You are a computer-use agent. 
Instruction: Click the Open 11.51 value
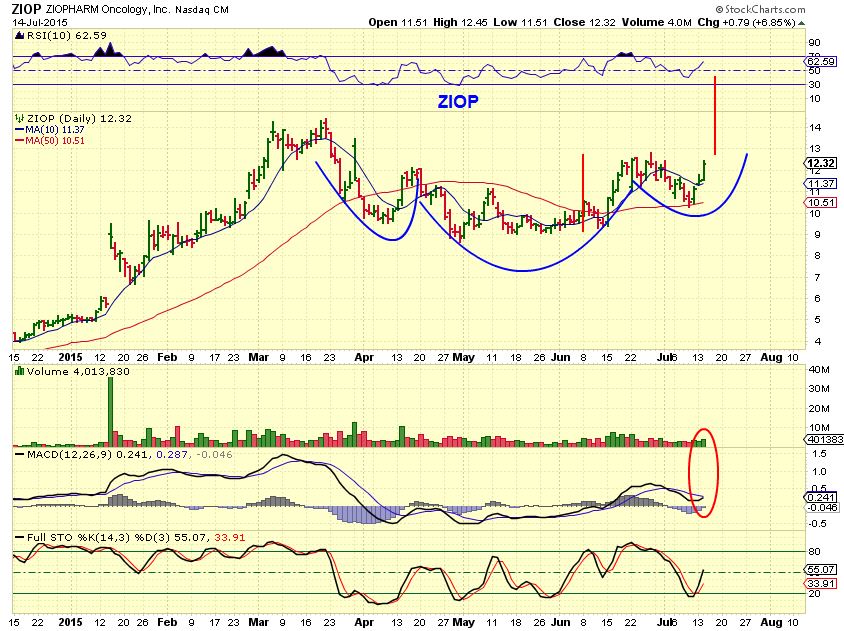(x=398, y=23)
